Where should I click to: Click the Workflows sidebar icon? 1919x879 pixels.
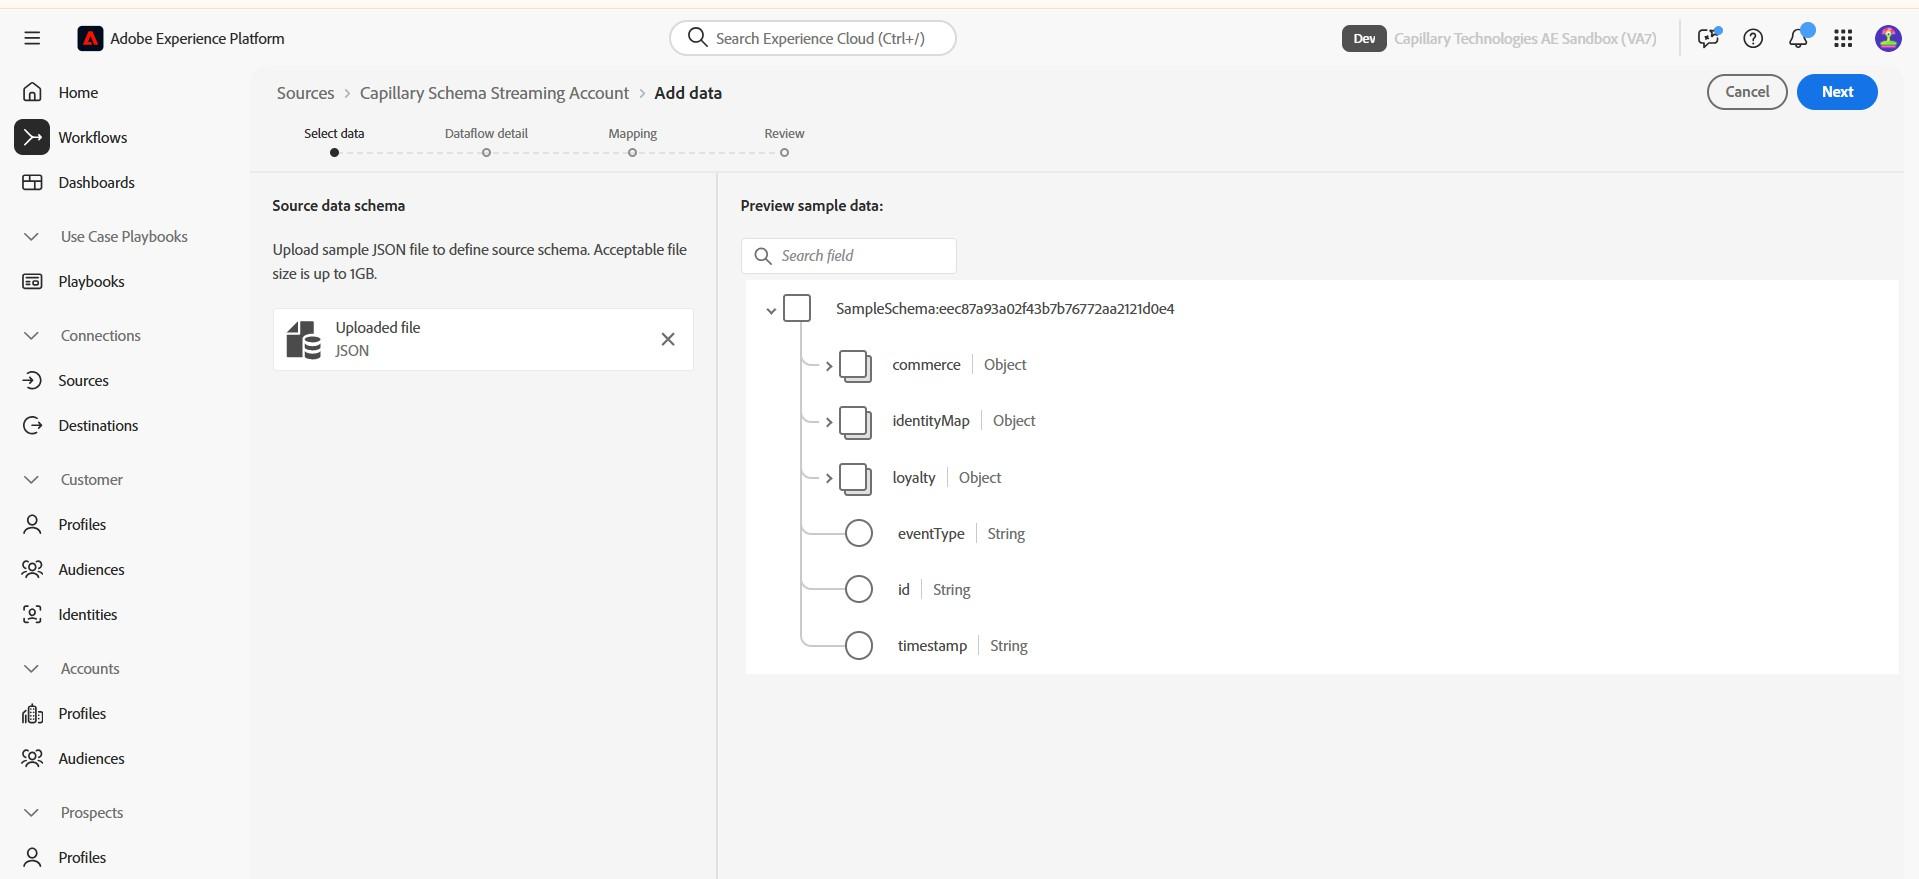[x=32, y=137]
